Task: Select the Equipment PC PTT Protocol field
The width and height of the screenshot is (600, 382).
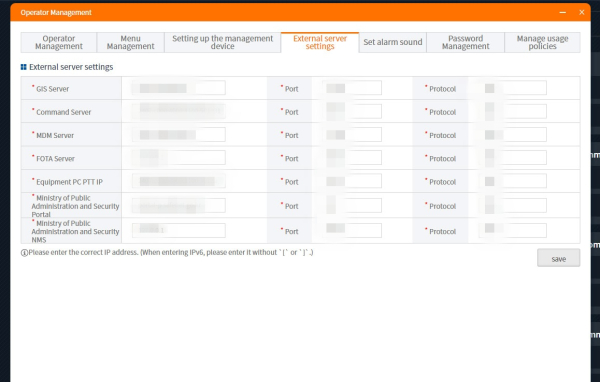Action: click(513, 181)
